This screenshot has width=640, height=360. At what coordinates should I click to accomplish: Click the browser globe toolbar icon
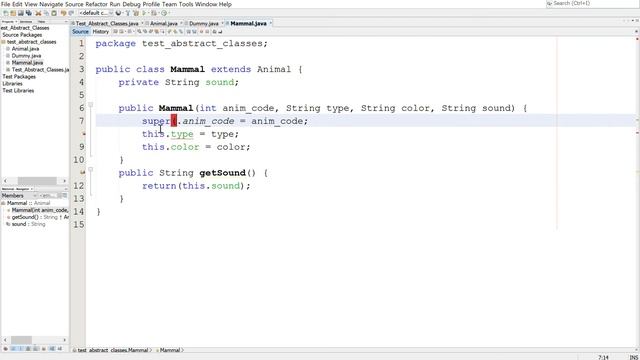point(118,13)
